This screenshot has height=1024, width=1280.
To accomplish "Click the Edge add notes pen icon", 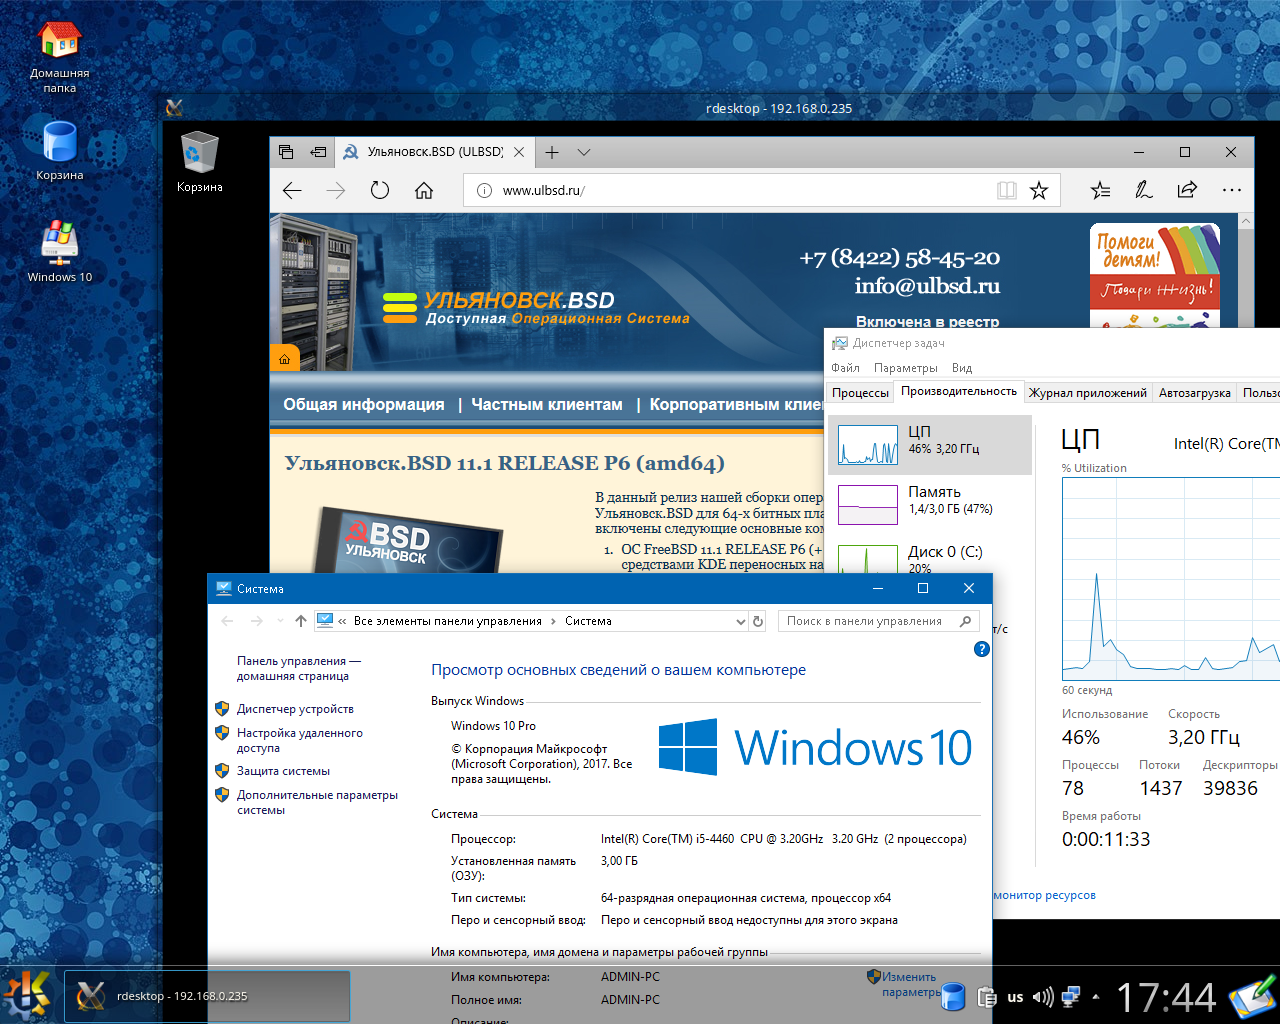I will [1144, 190].
